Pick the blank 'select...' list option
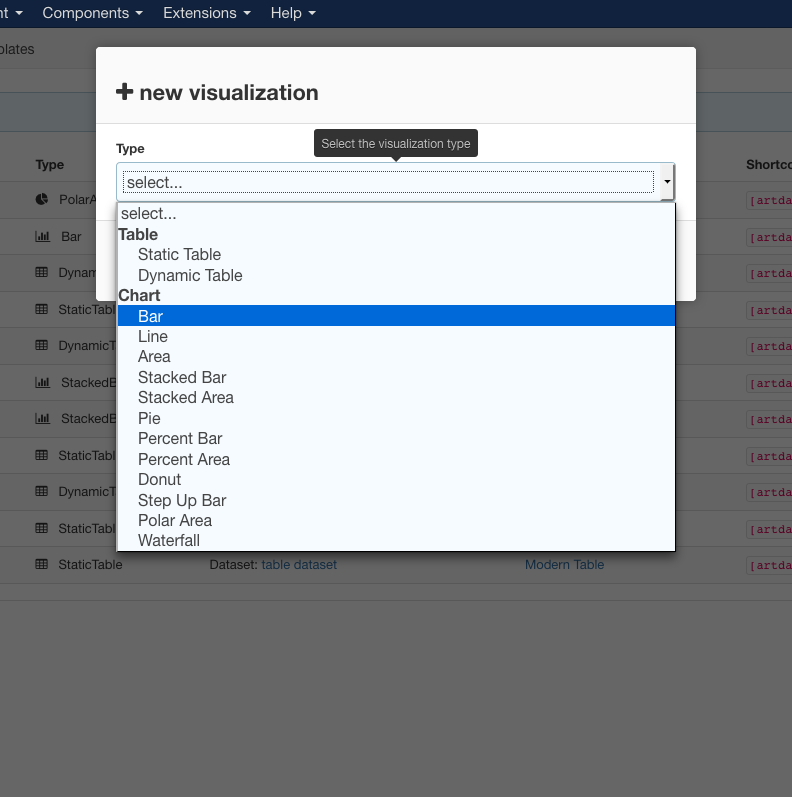This screenshot has width=792, height=797. [x=396, y=213]
